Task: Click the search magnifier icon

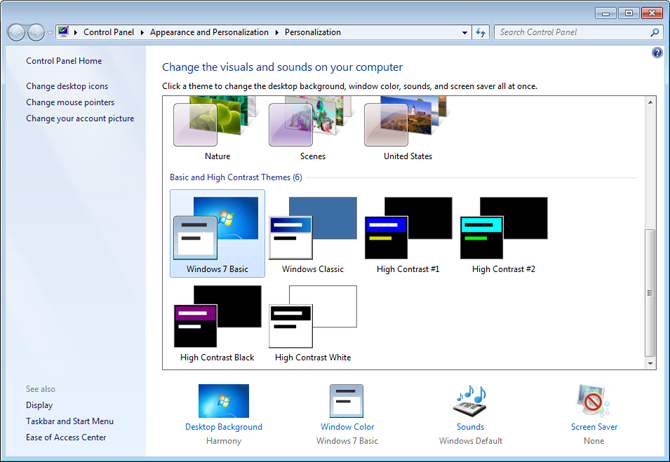Action: tap(655, 32)
